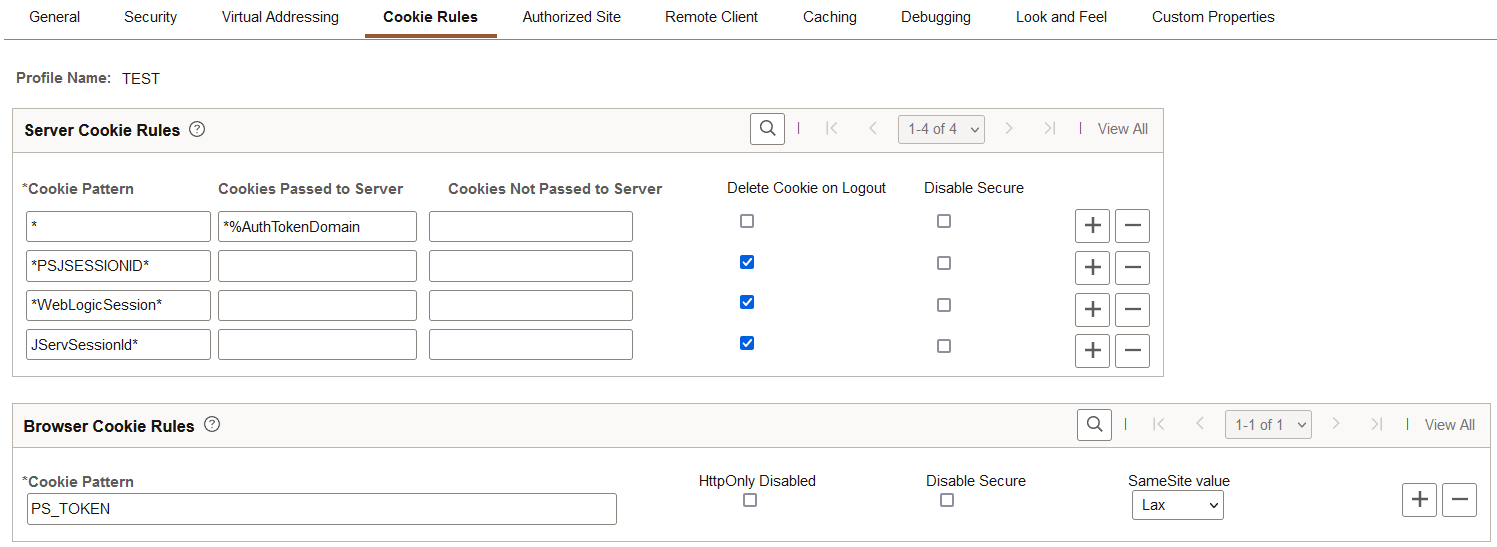Add row after the * cookie pattern
This screenshot has width=1497, height=547.
coord(1092,226)
